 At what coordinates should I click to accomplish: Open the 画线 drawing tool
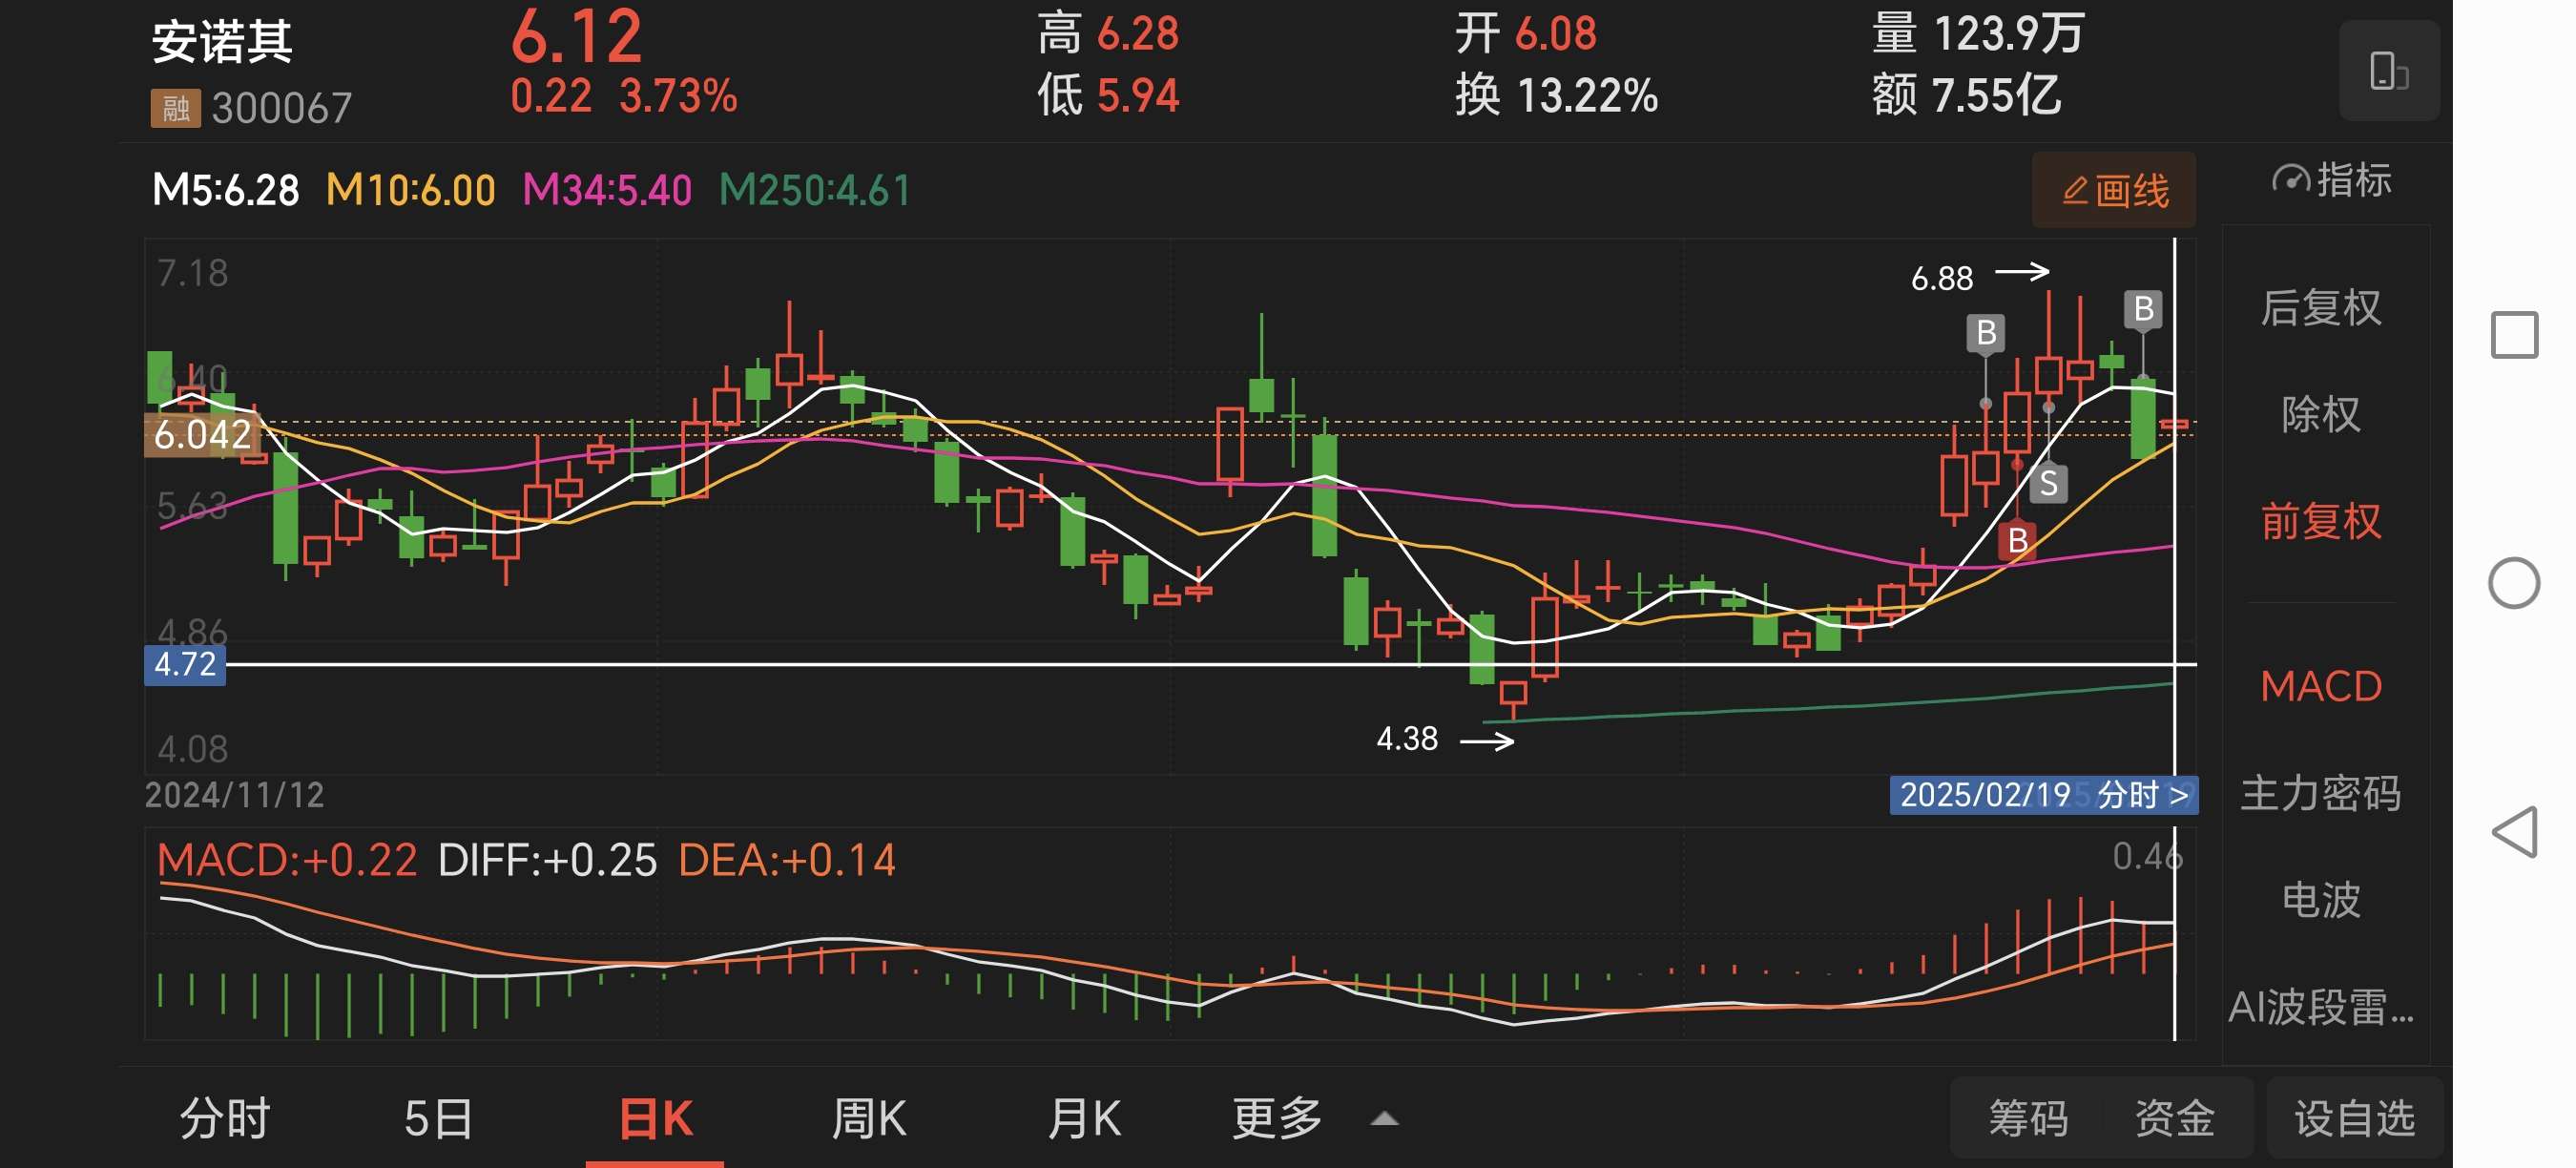coord(2114,190)
